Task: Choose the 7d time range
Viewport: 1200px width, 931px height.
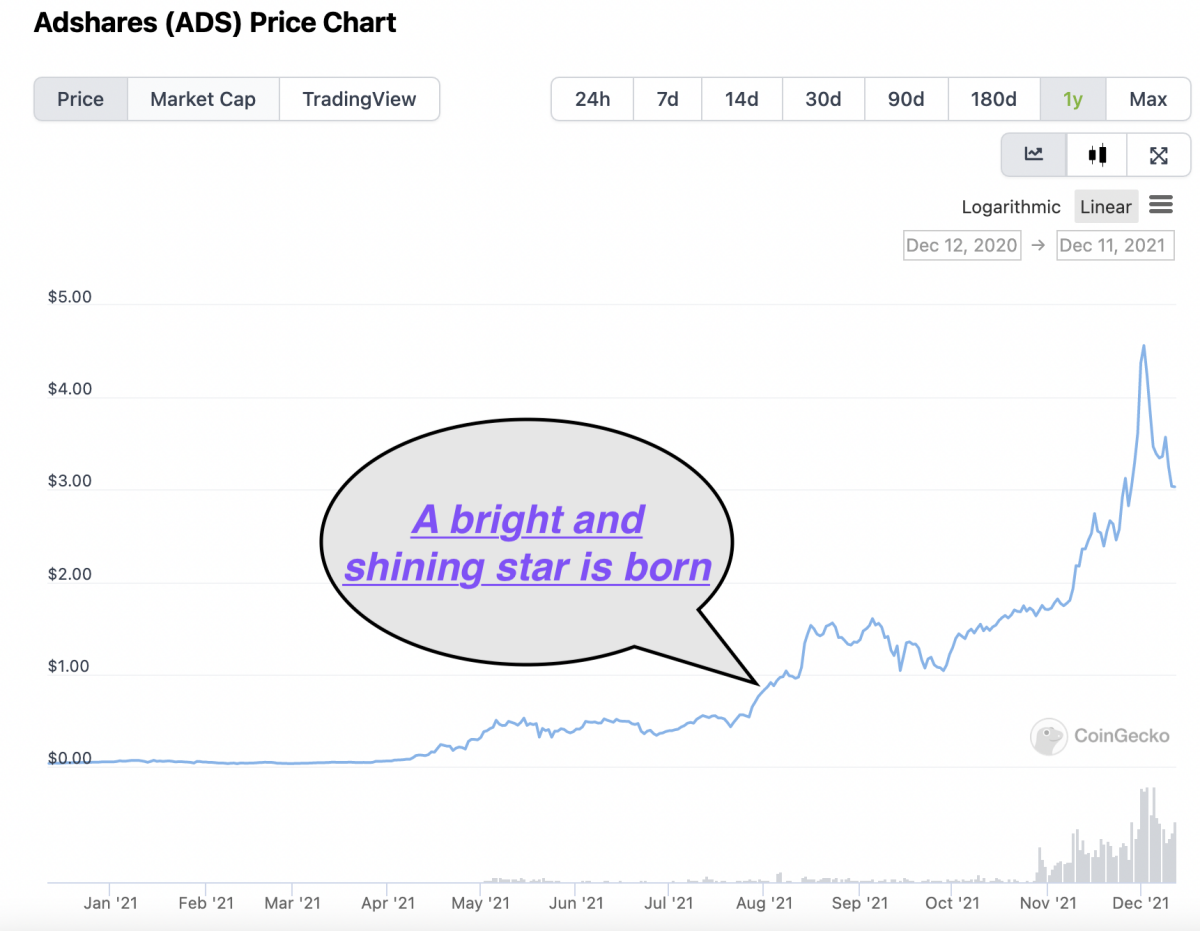Action: point(668,99)
